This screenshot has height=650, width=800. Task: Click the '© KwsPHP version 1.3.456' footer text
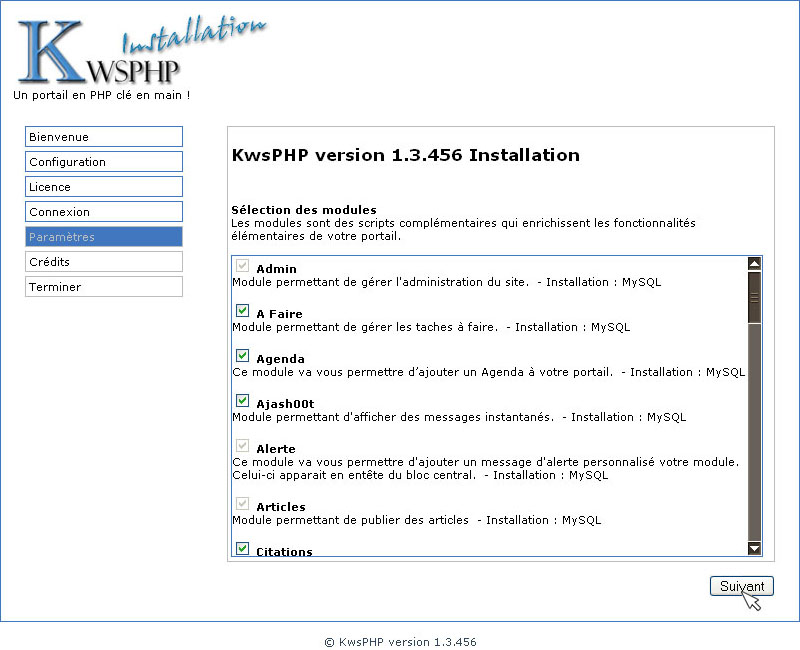(x=401, y=642)
